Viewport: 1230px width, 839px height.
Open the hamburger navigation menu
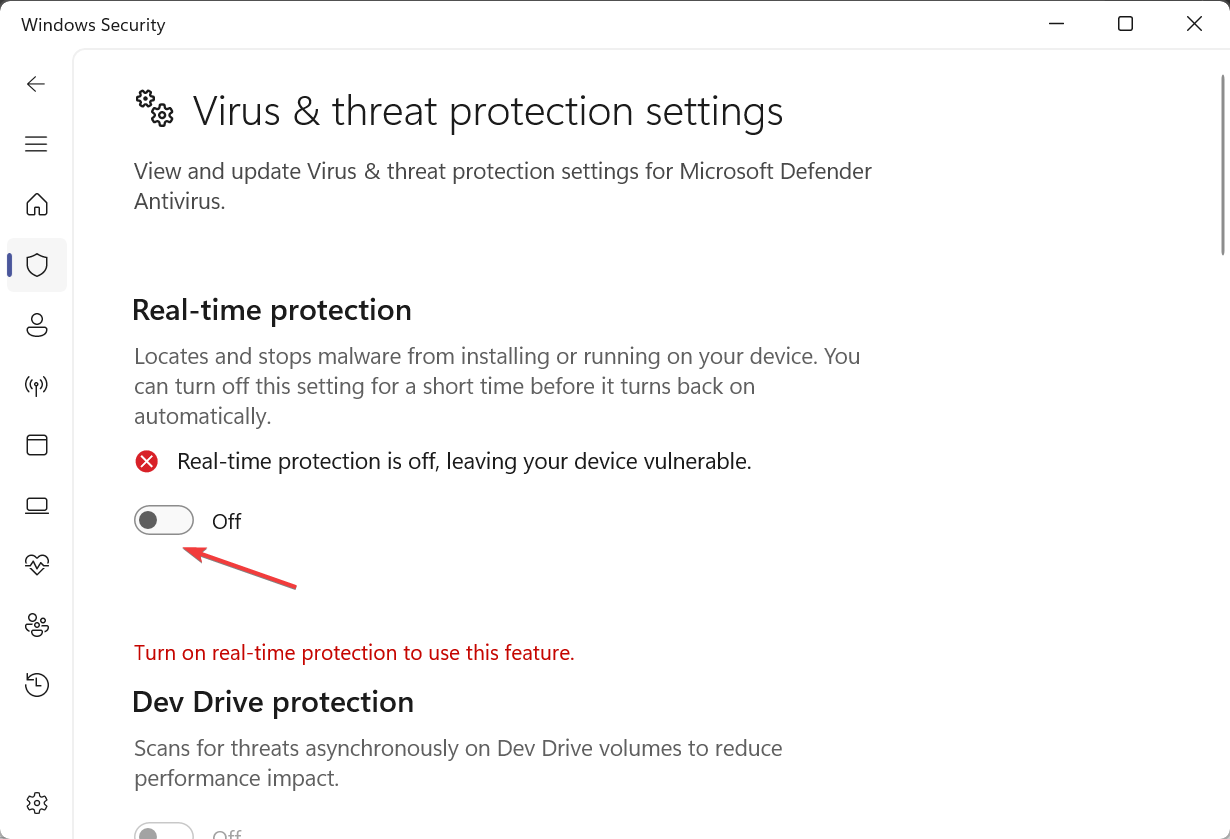tap(36, 145)
